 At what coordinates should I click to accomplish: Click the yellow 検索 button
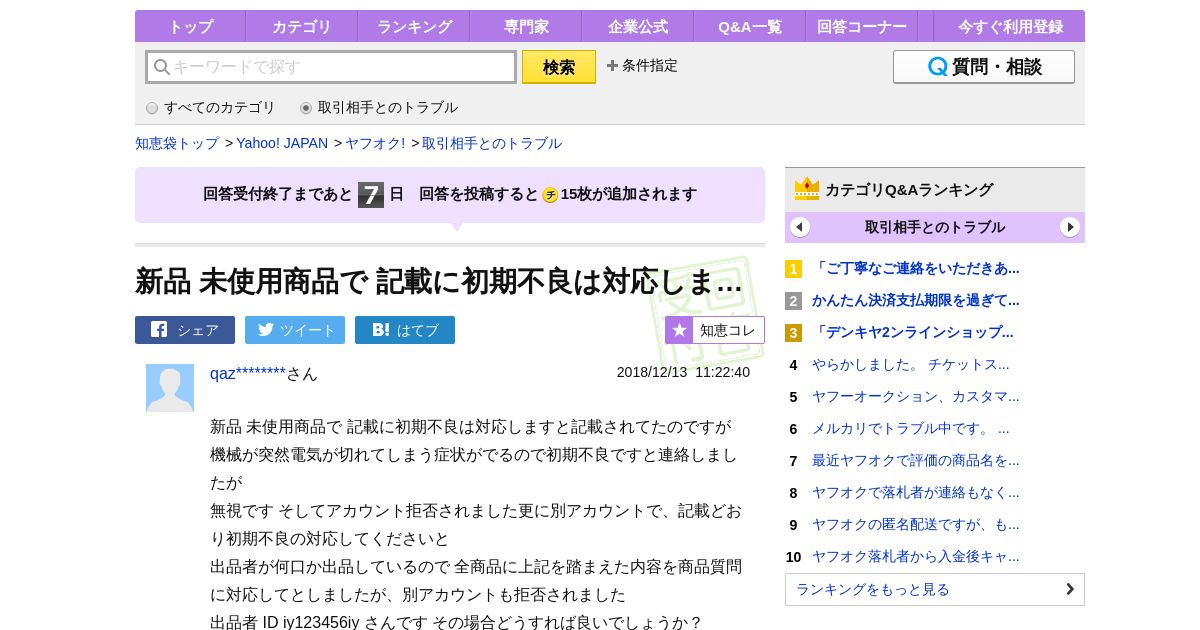click(x=559, y=67)
